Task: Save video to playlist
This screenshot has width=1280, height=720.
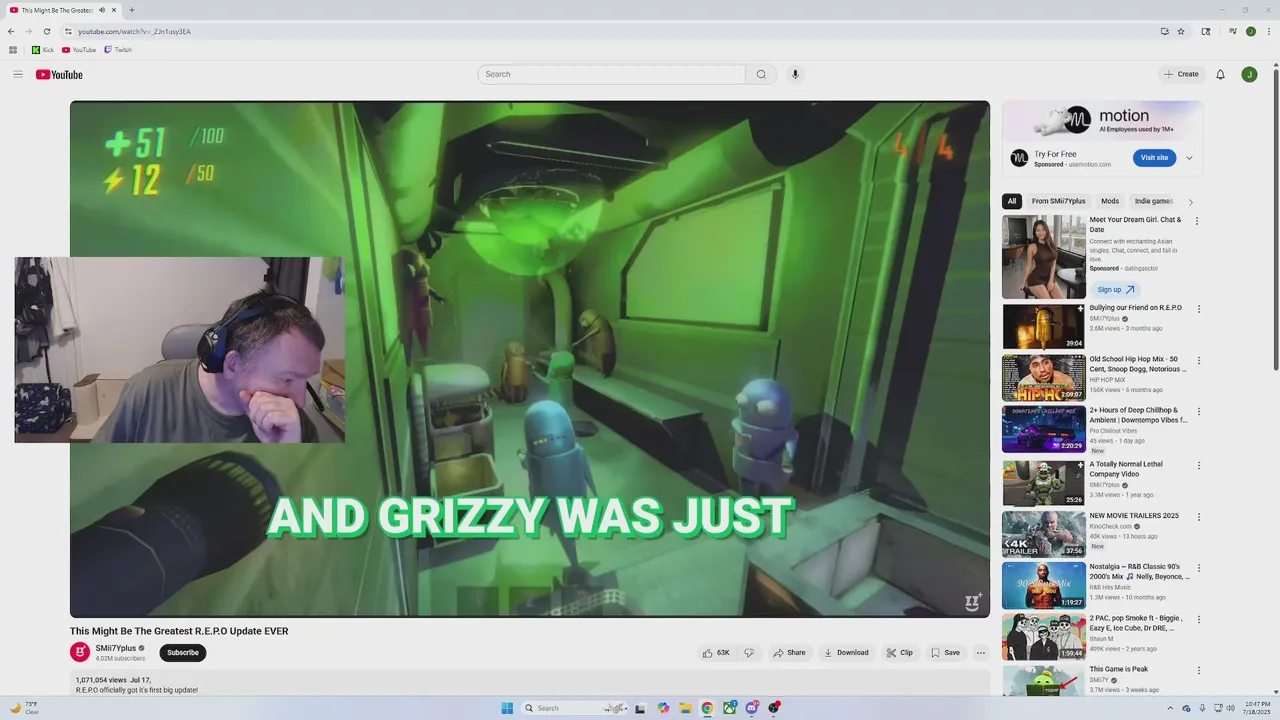Action: tap(945, 653)
